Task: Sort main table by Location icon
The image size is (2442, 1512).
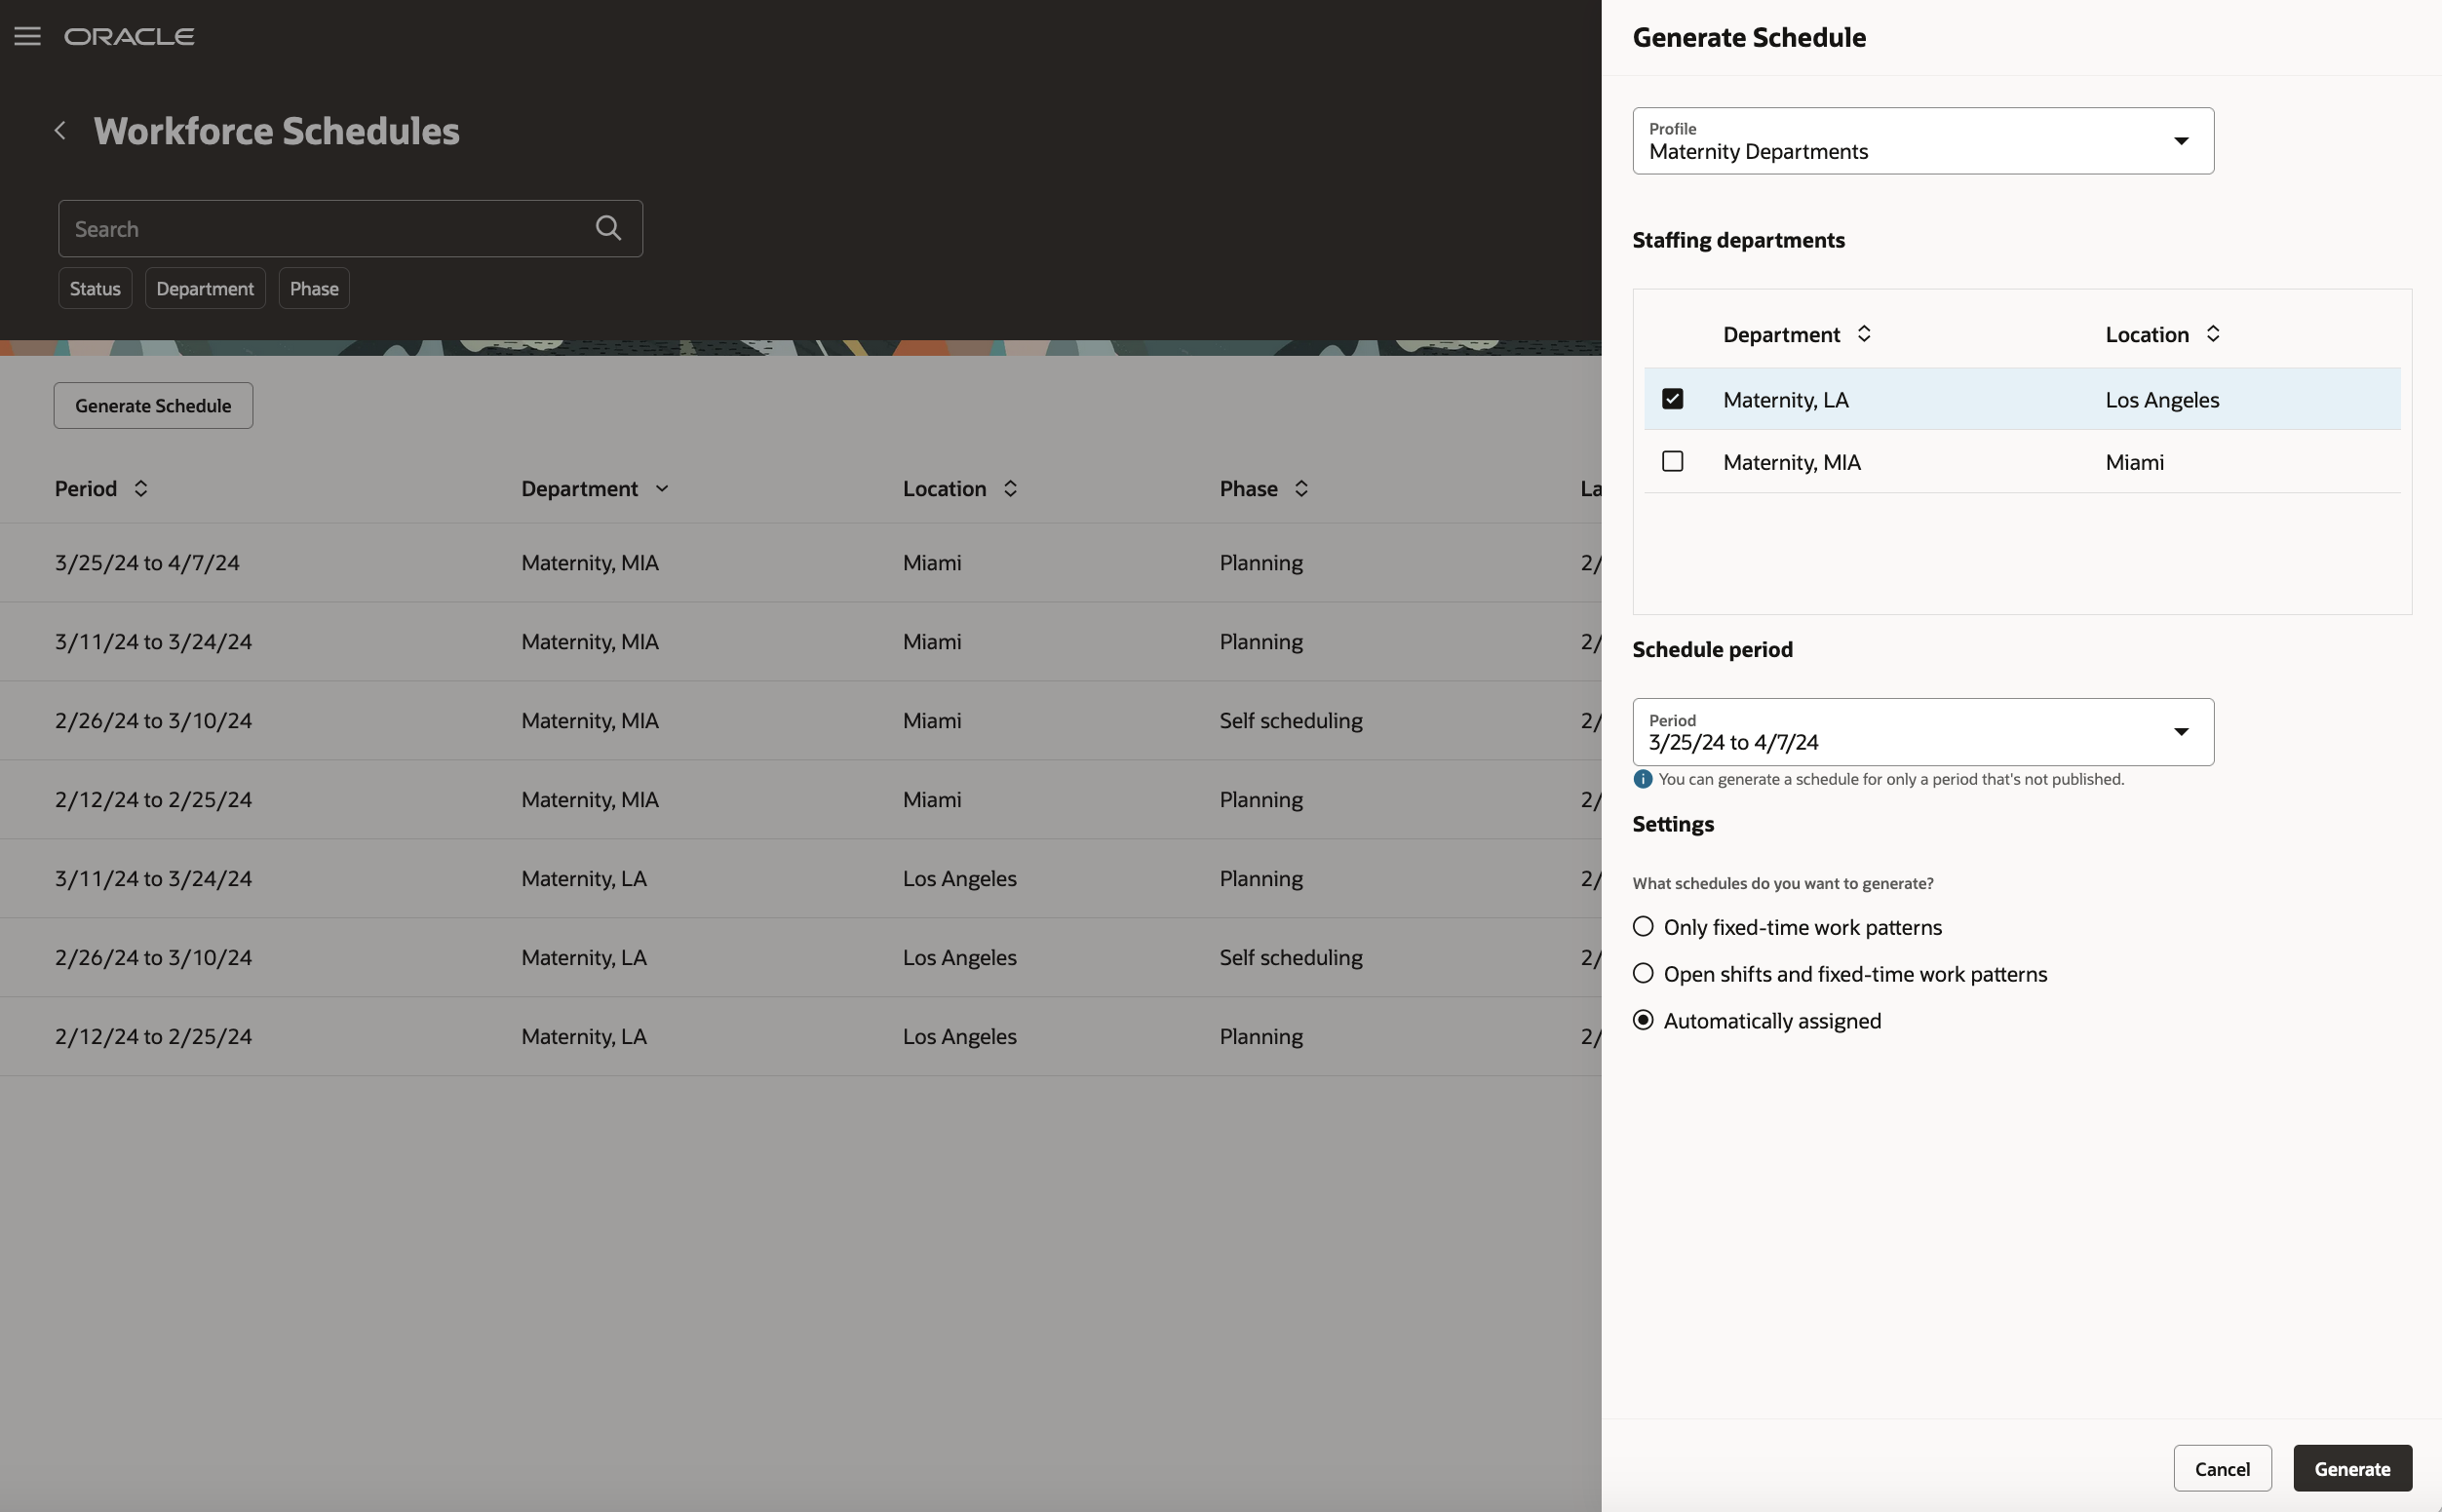Action: tap(1010, 488)
